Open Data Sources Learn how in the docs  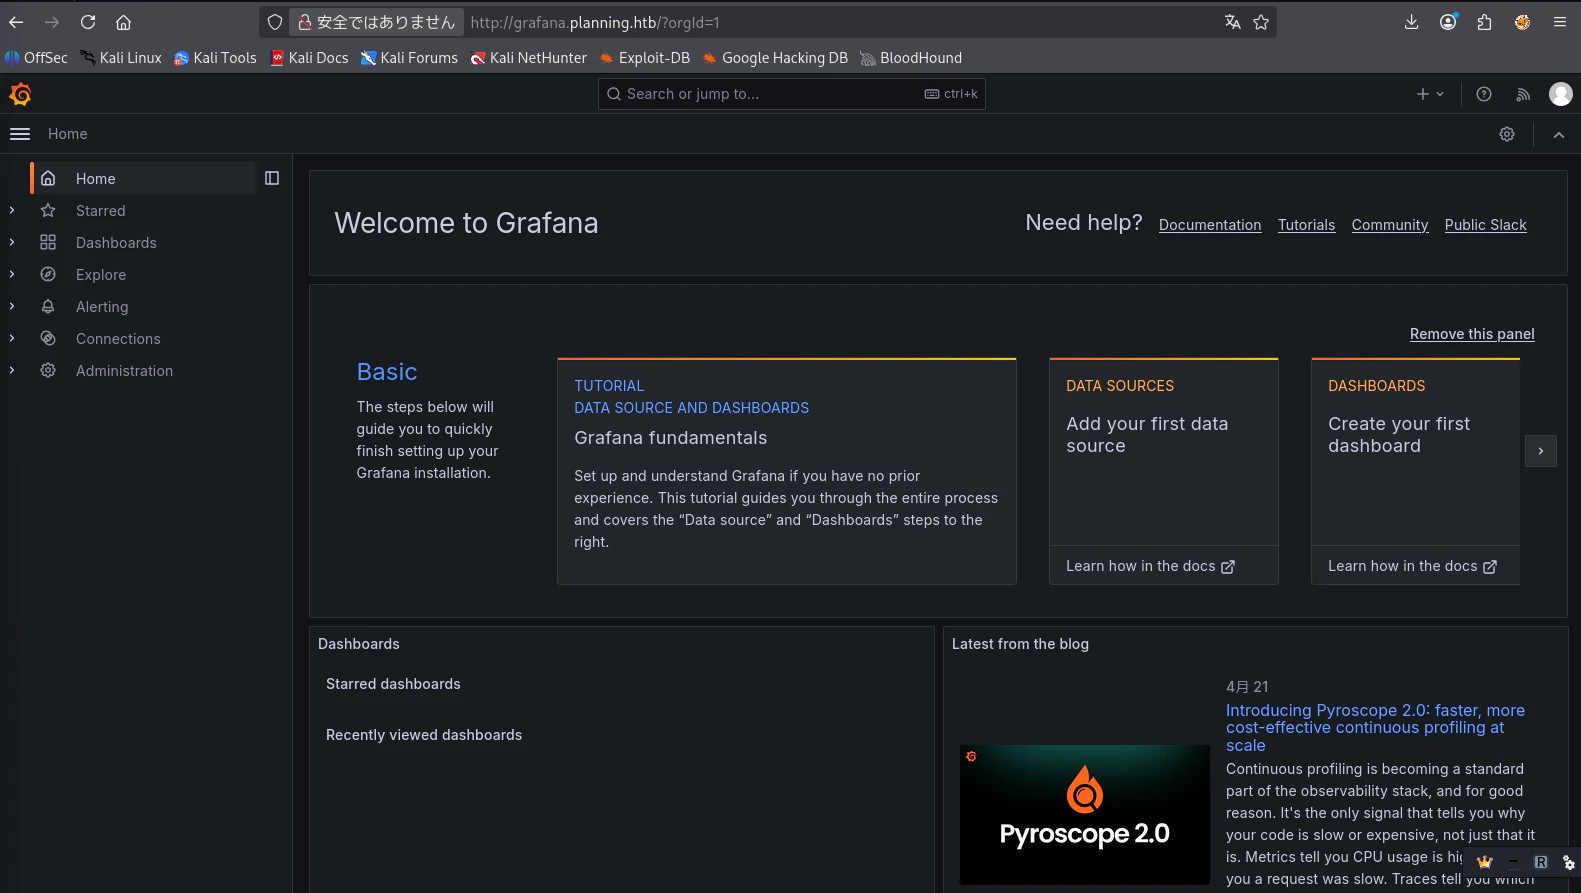[1150, 566]
